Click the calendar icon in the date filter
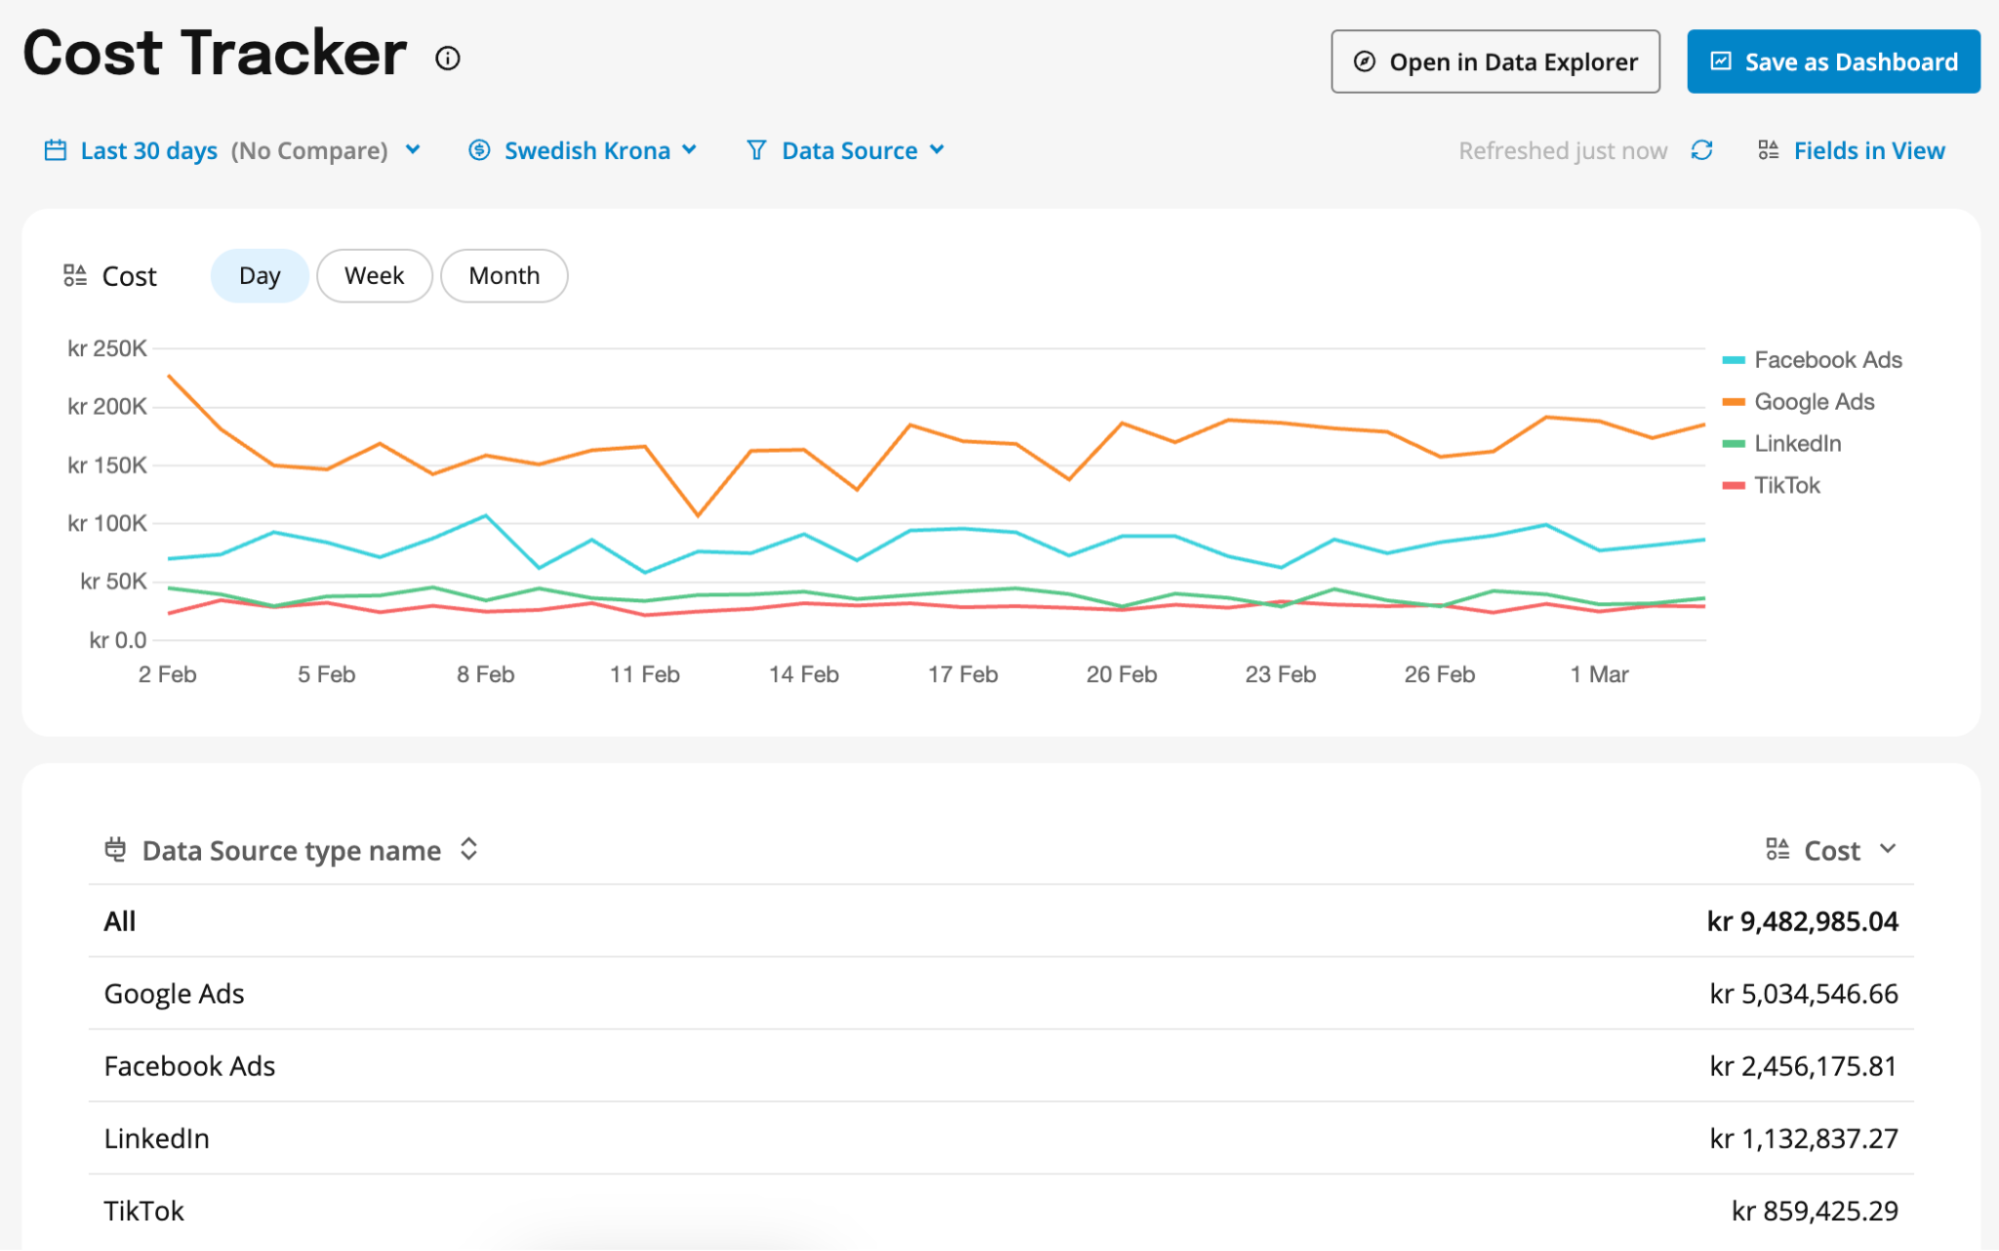Image resolution: width=1999 pixels, height=1251 pixels. point(56,150)
